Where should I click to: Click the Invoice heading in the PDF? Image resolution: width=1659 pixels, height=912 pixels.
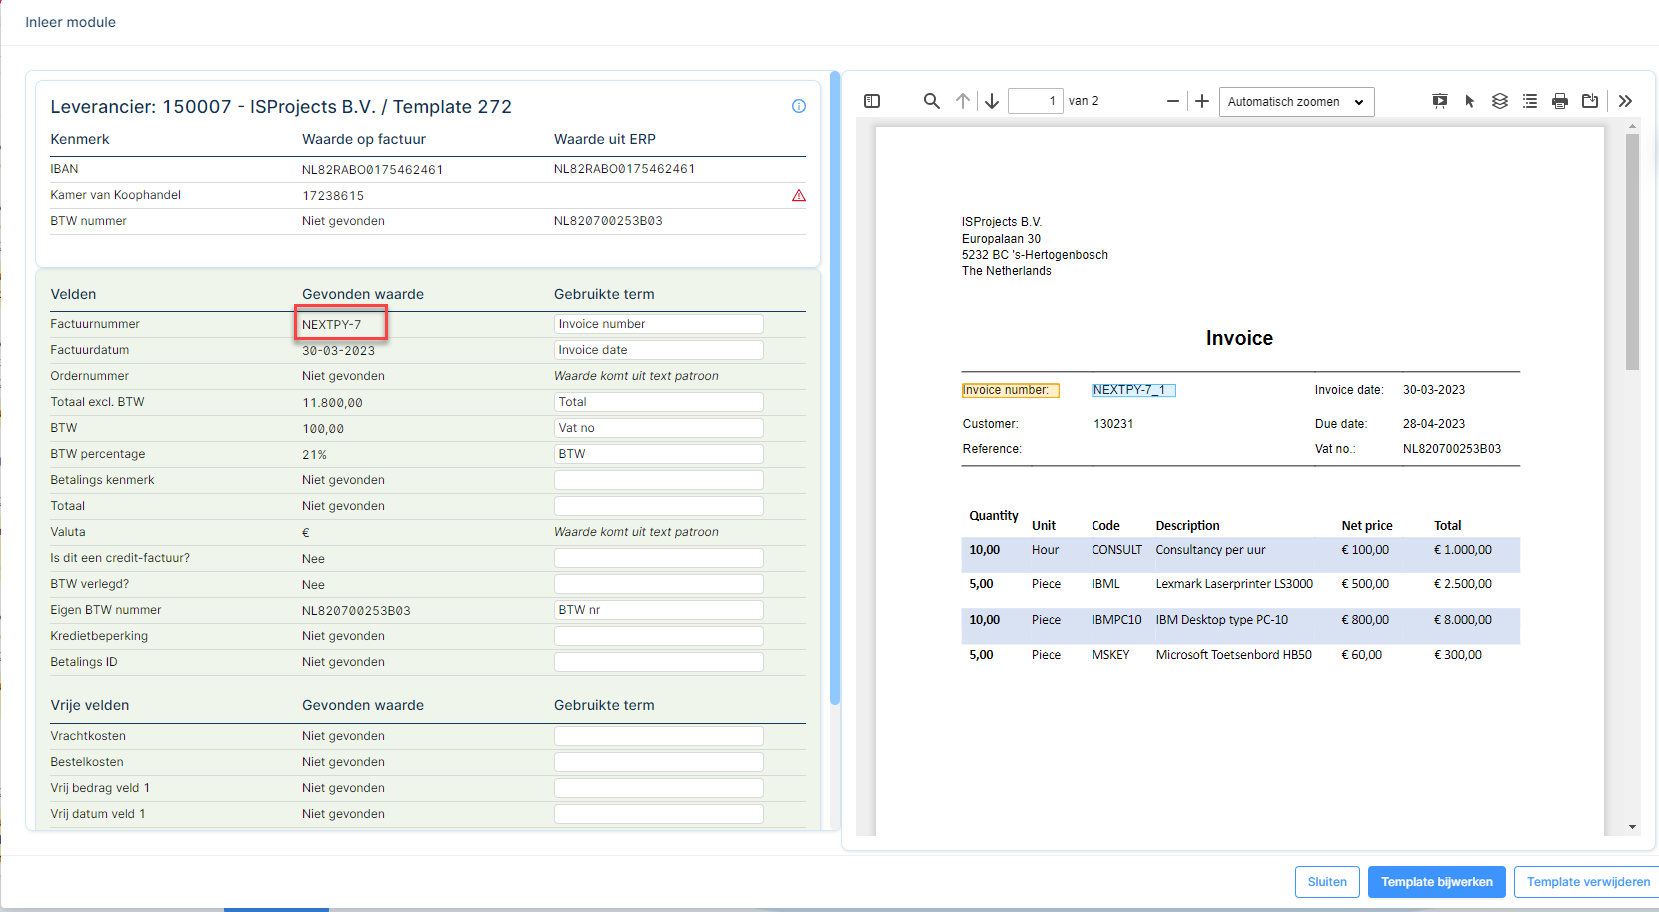(1239, 338)
